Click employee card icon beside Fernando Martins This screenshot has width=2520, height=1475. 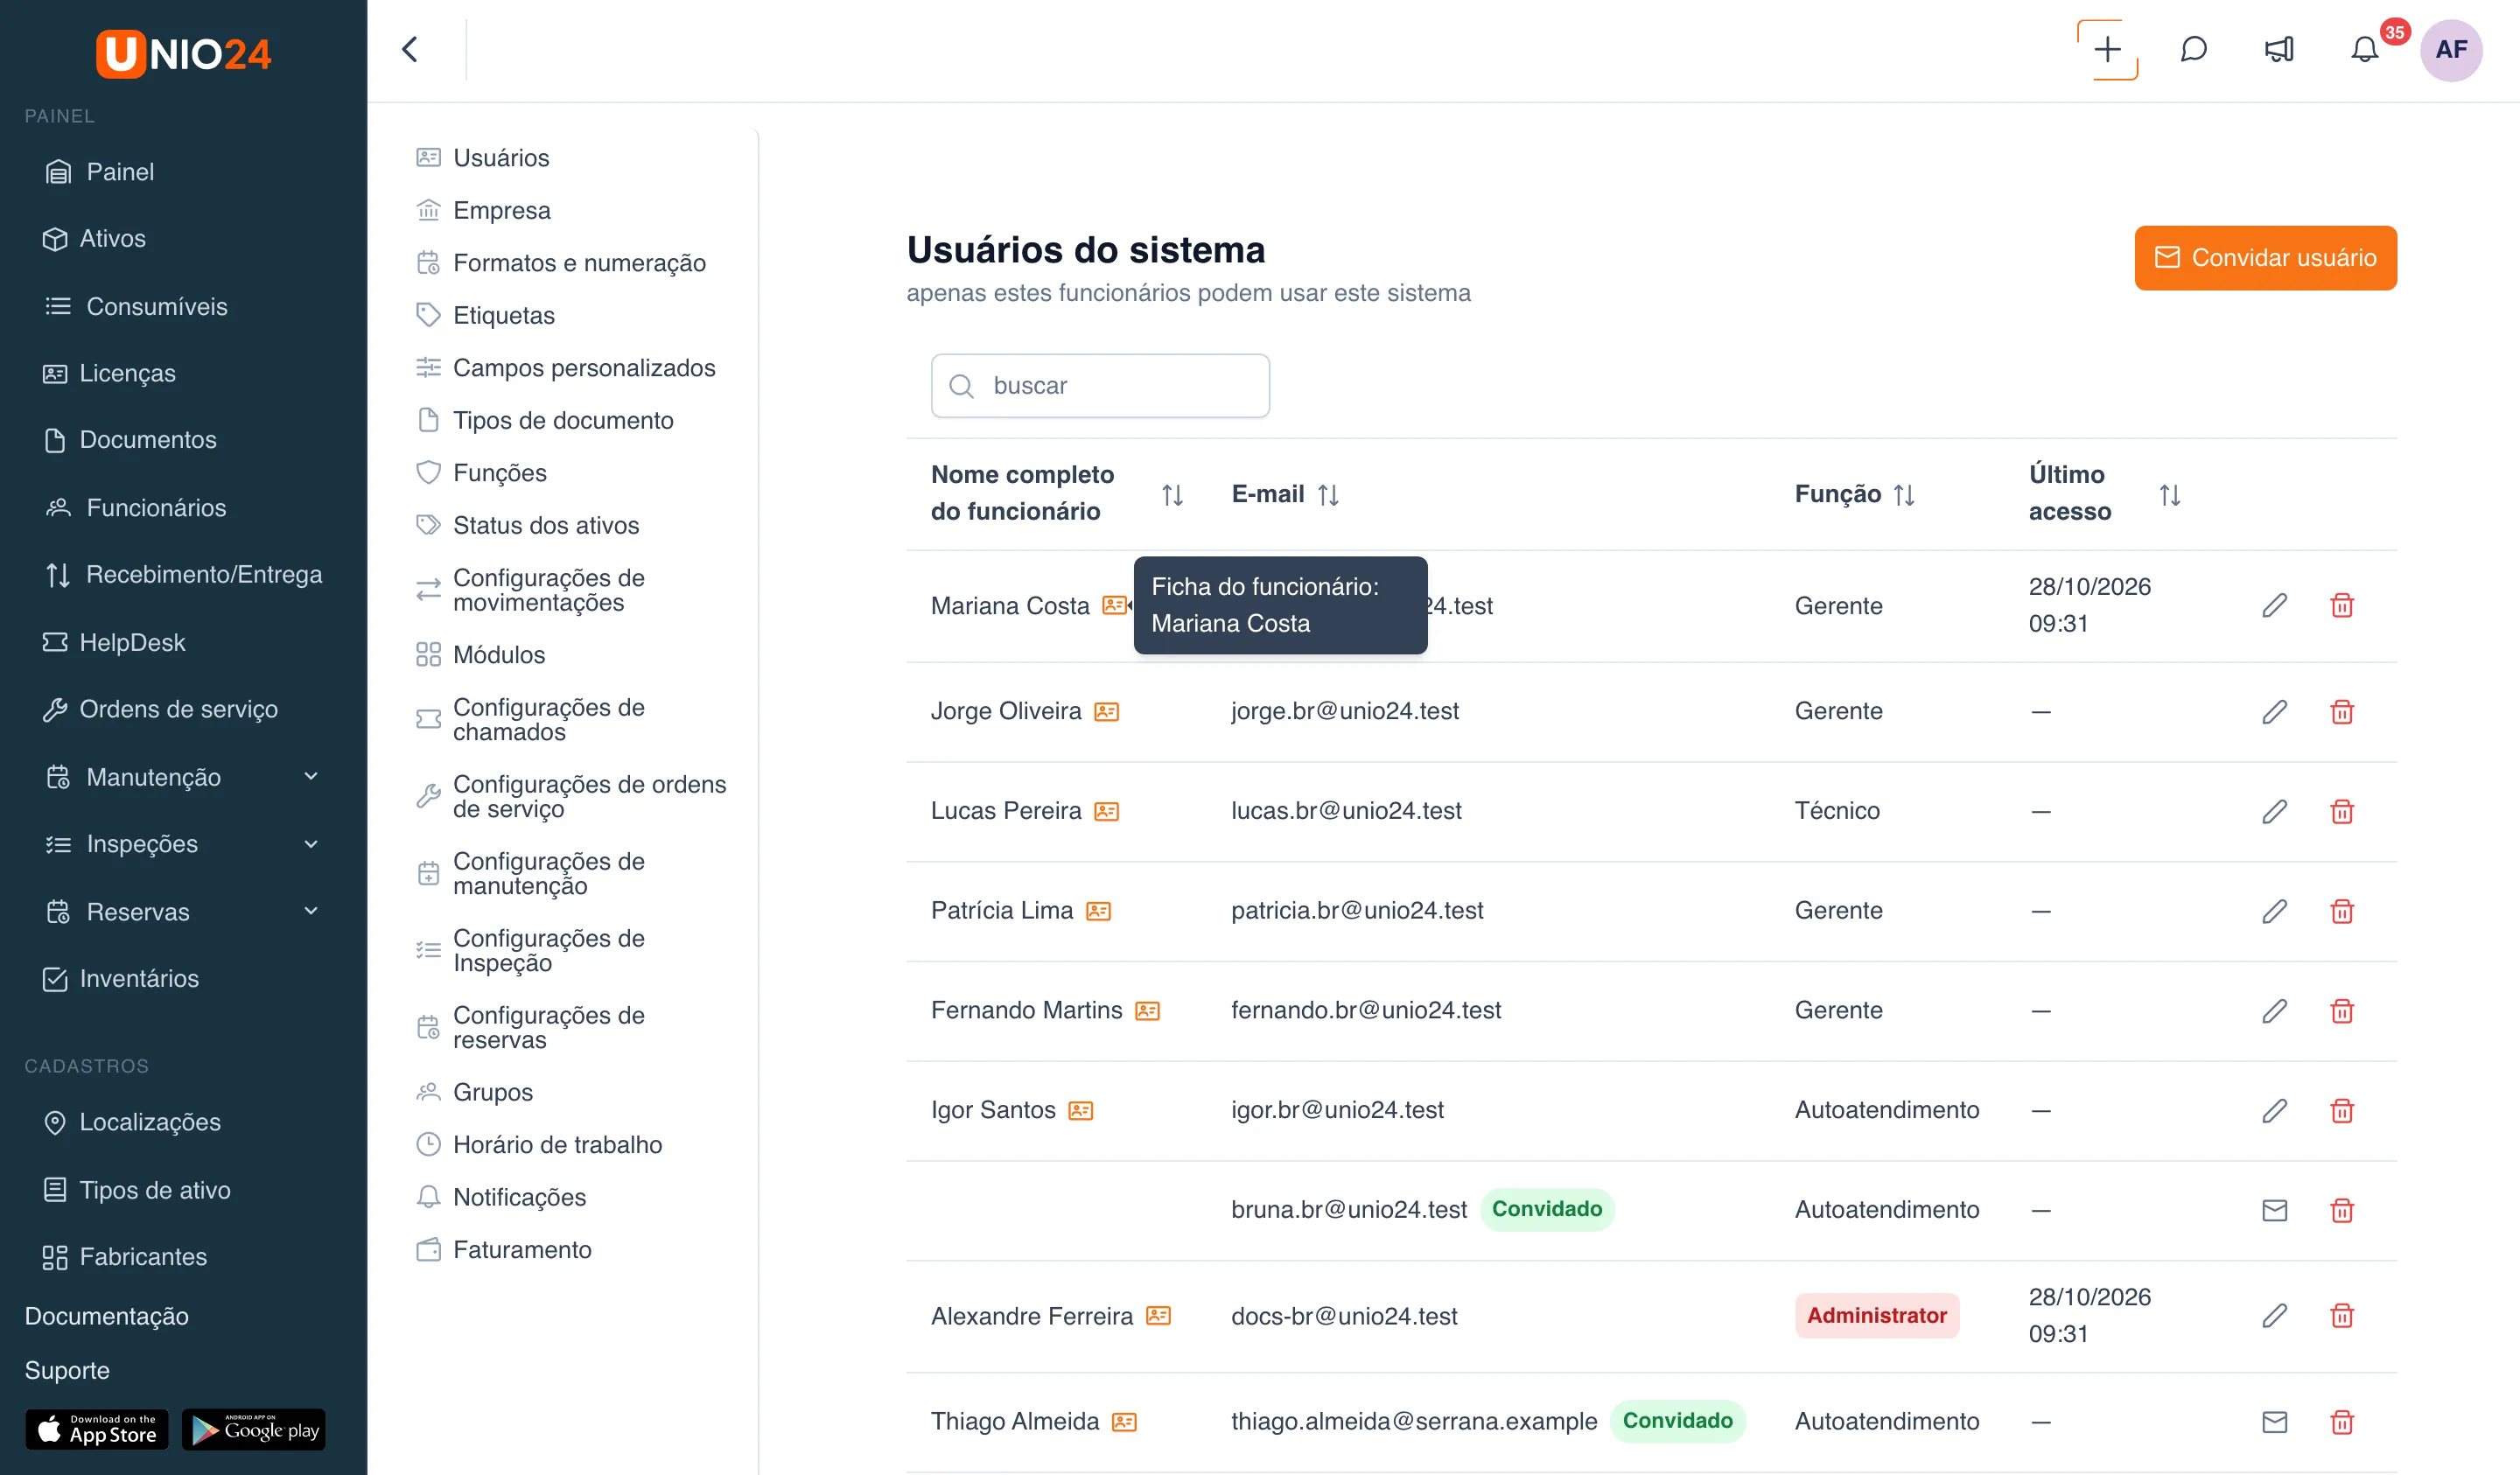pos(1147,1010)
